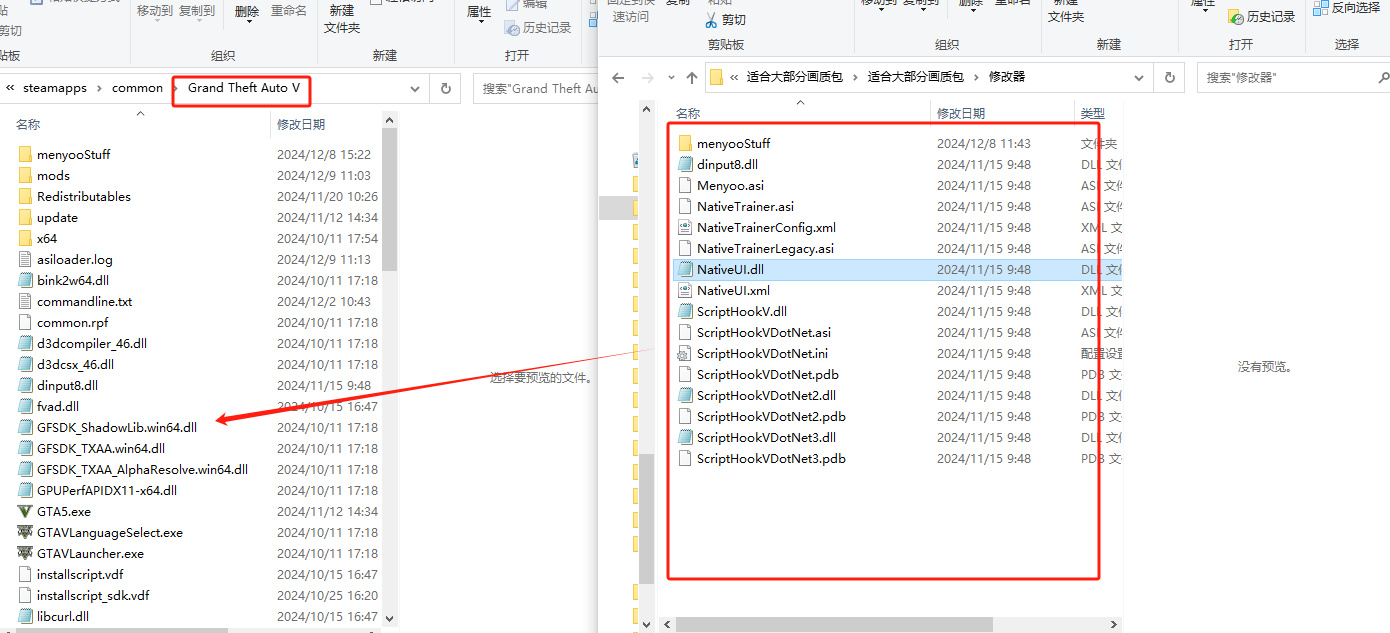Click the update folder icon
Screen dimensions: 1390x633
(x=25, y=217)
